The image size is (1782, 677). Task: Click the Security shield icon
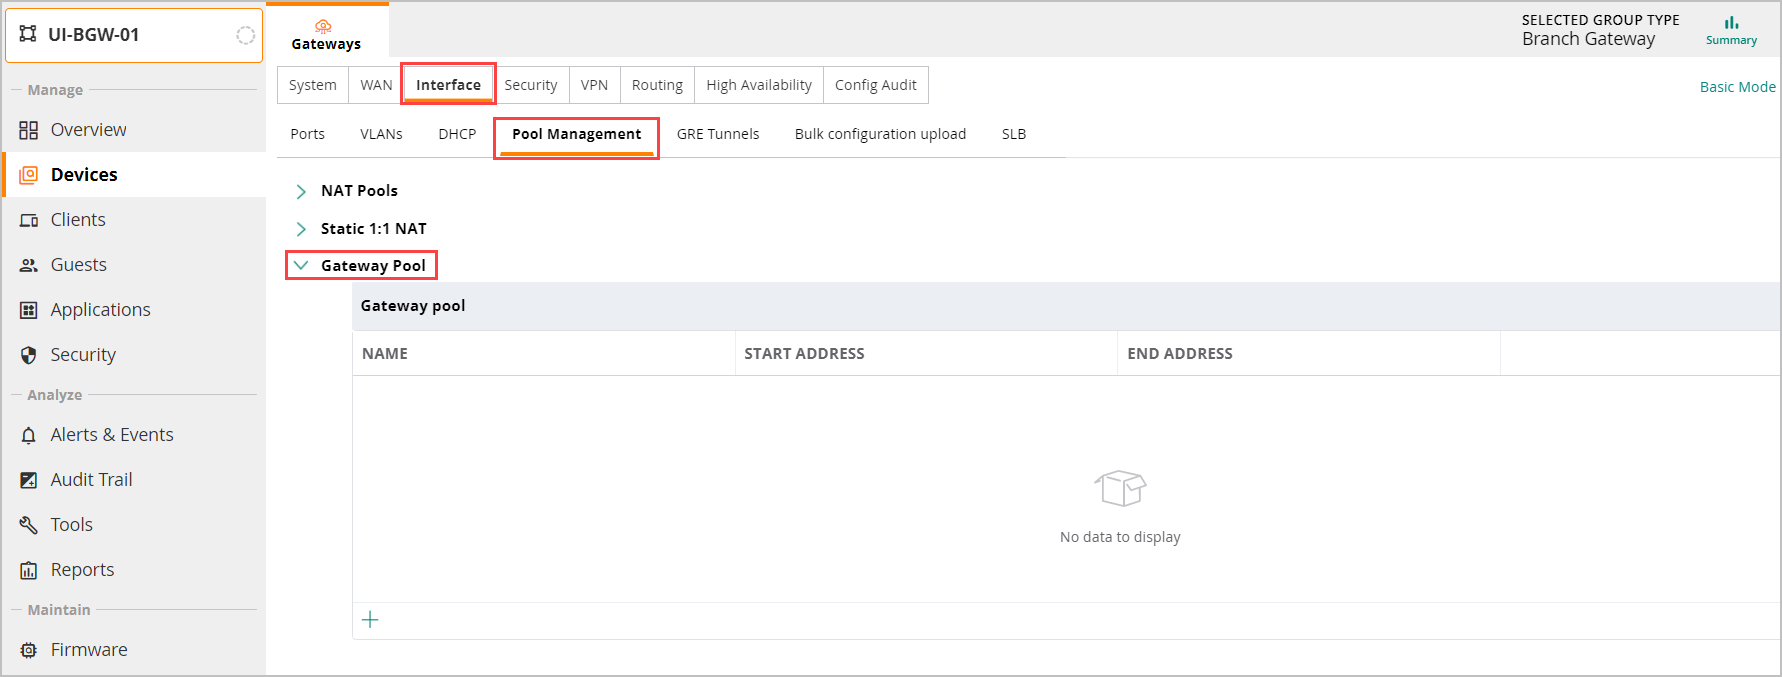click(29, 355)
